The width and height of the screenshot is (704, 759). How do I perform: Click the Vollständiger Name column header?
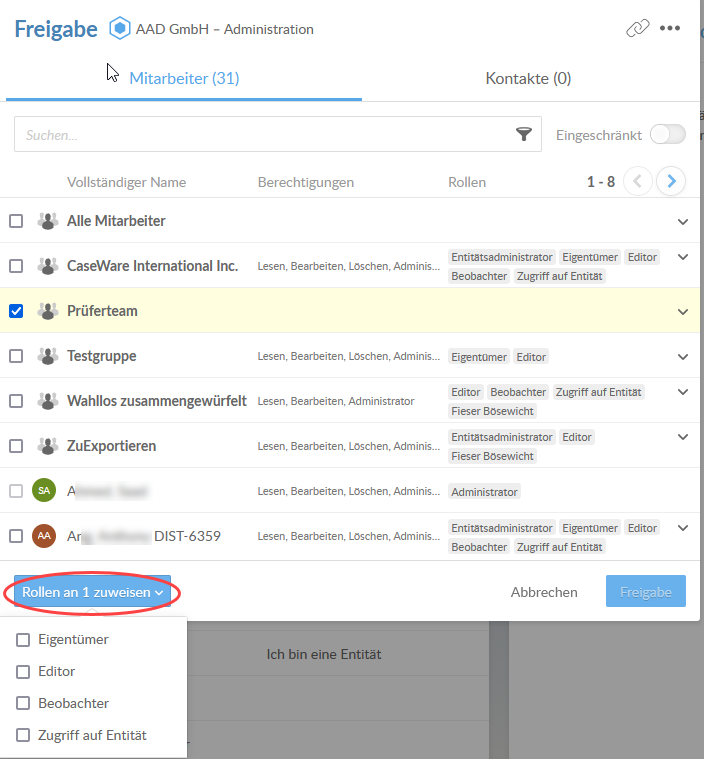tap(126, 182)
